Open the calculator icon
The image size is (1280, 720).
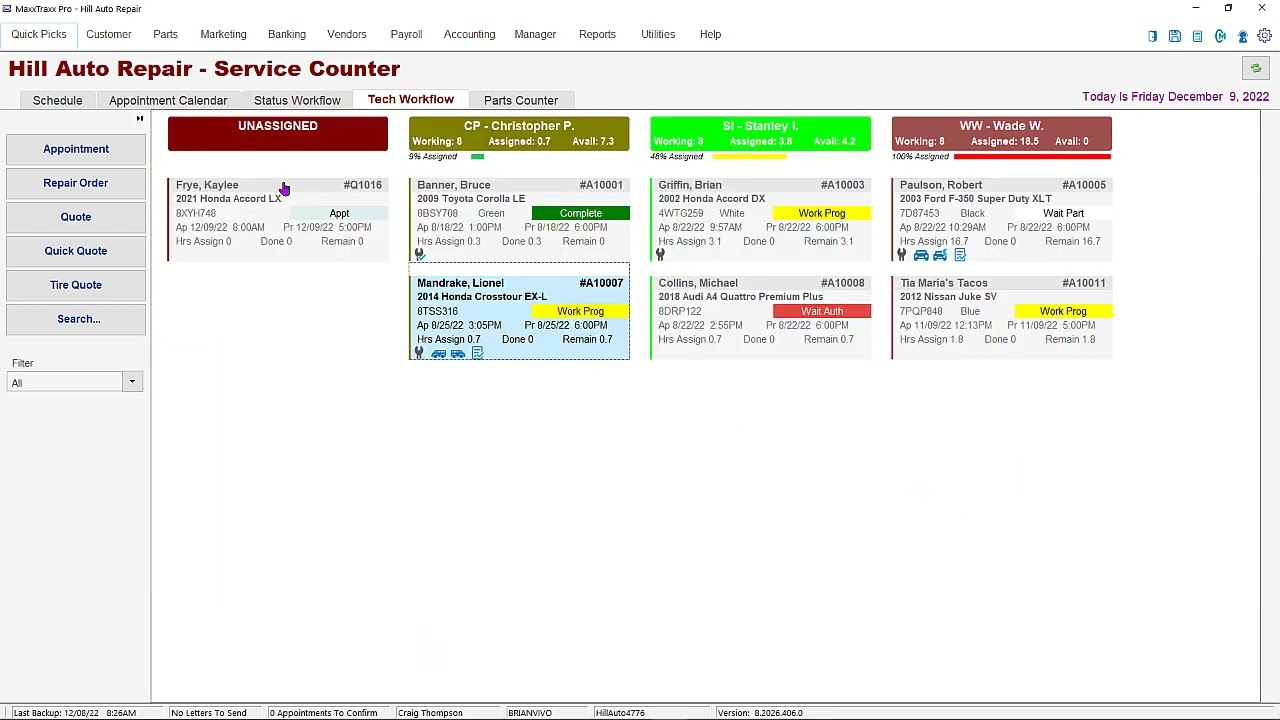[1197, 36]
